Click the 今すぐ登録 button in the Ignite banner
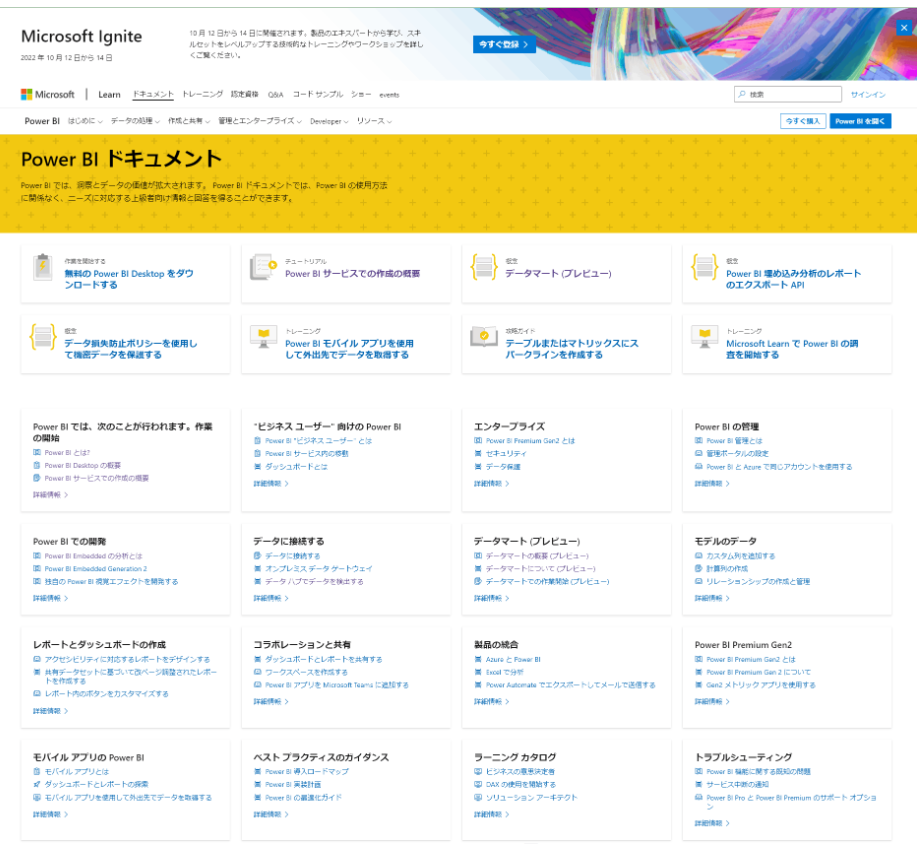The height and width of the screenshot is (852, 917). click(x=504, y=44)
